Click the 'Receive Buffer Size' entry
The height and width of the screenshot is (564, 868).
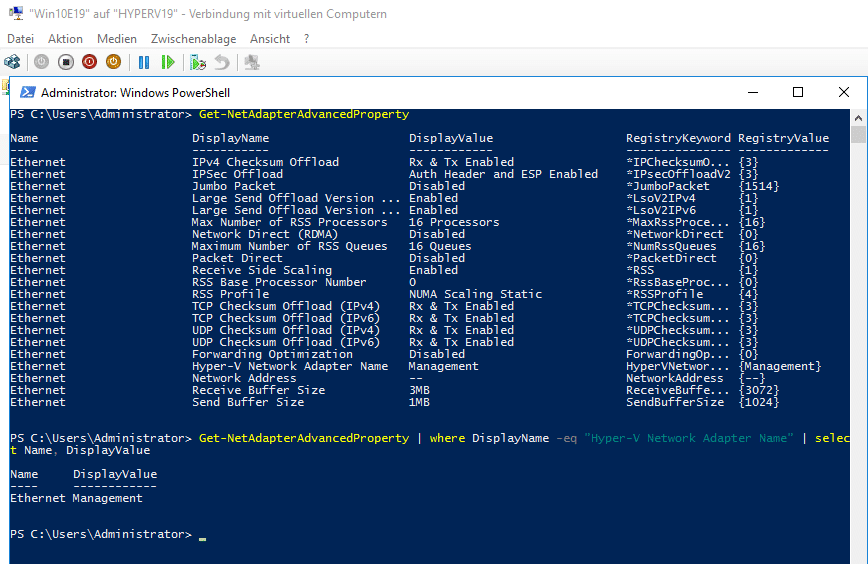[x=258, y=390]
